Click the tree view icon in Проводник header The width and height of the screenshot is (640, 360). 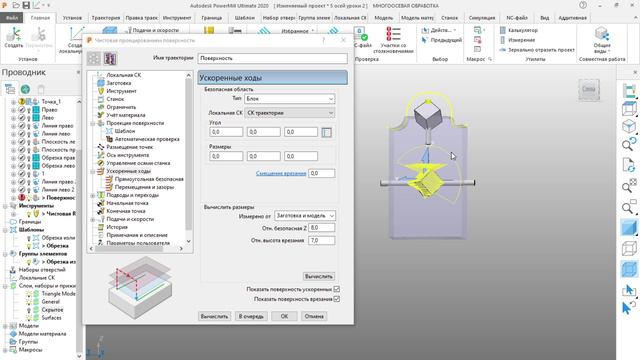click(9, 89)
